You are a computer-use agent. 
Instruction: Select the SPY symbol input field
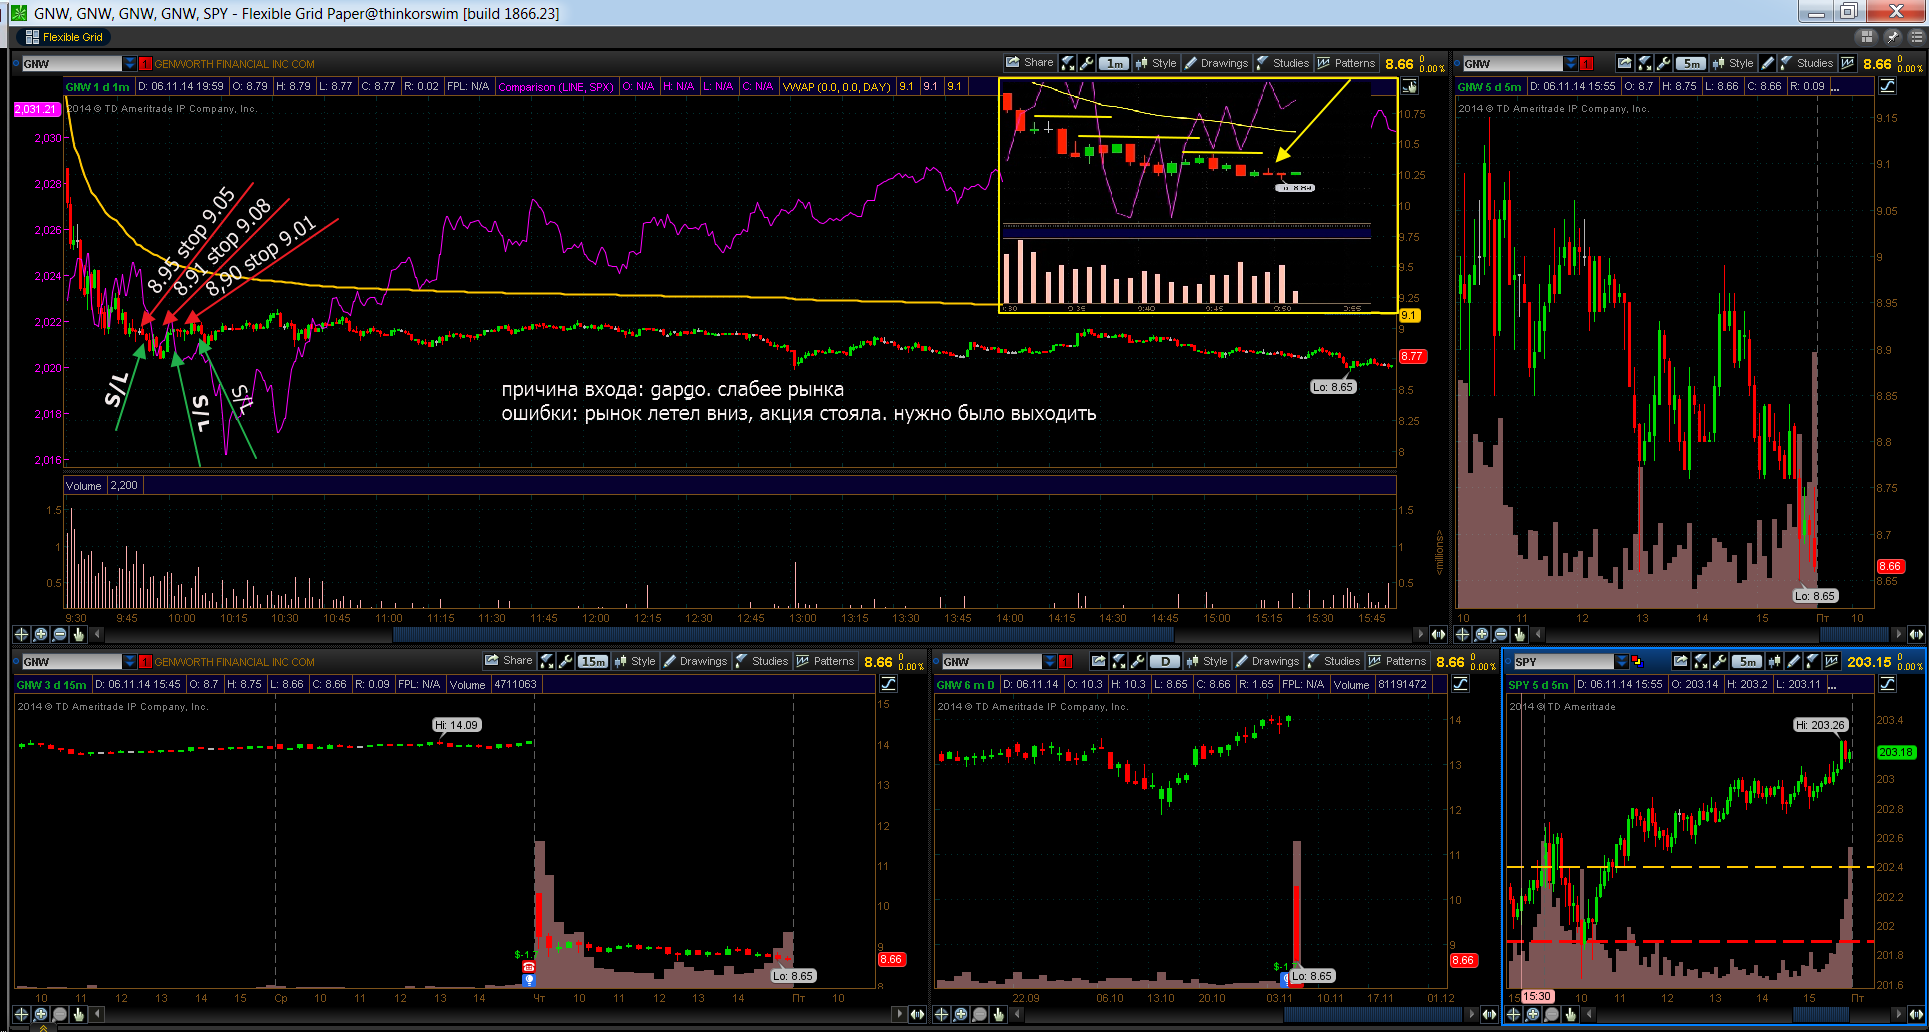coord(1563,661)
